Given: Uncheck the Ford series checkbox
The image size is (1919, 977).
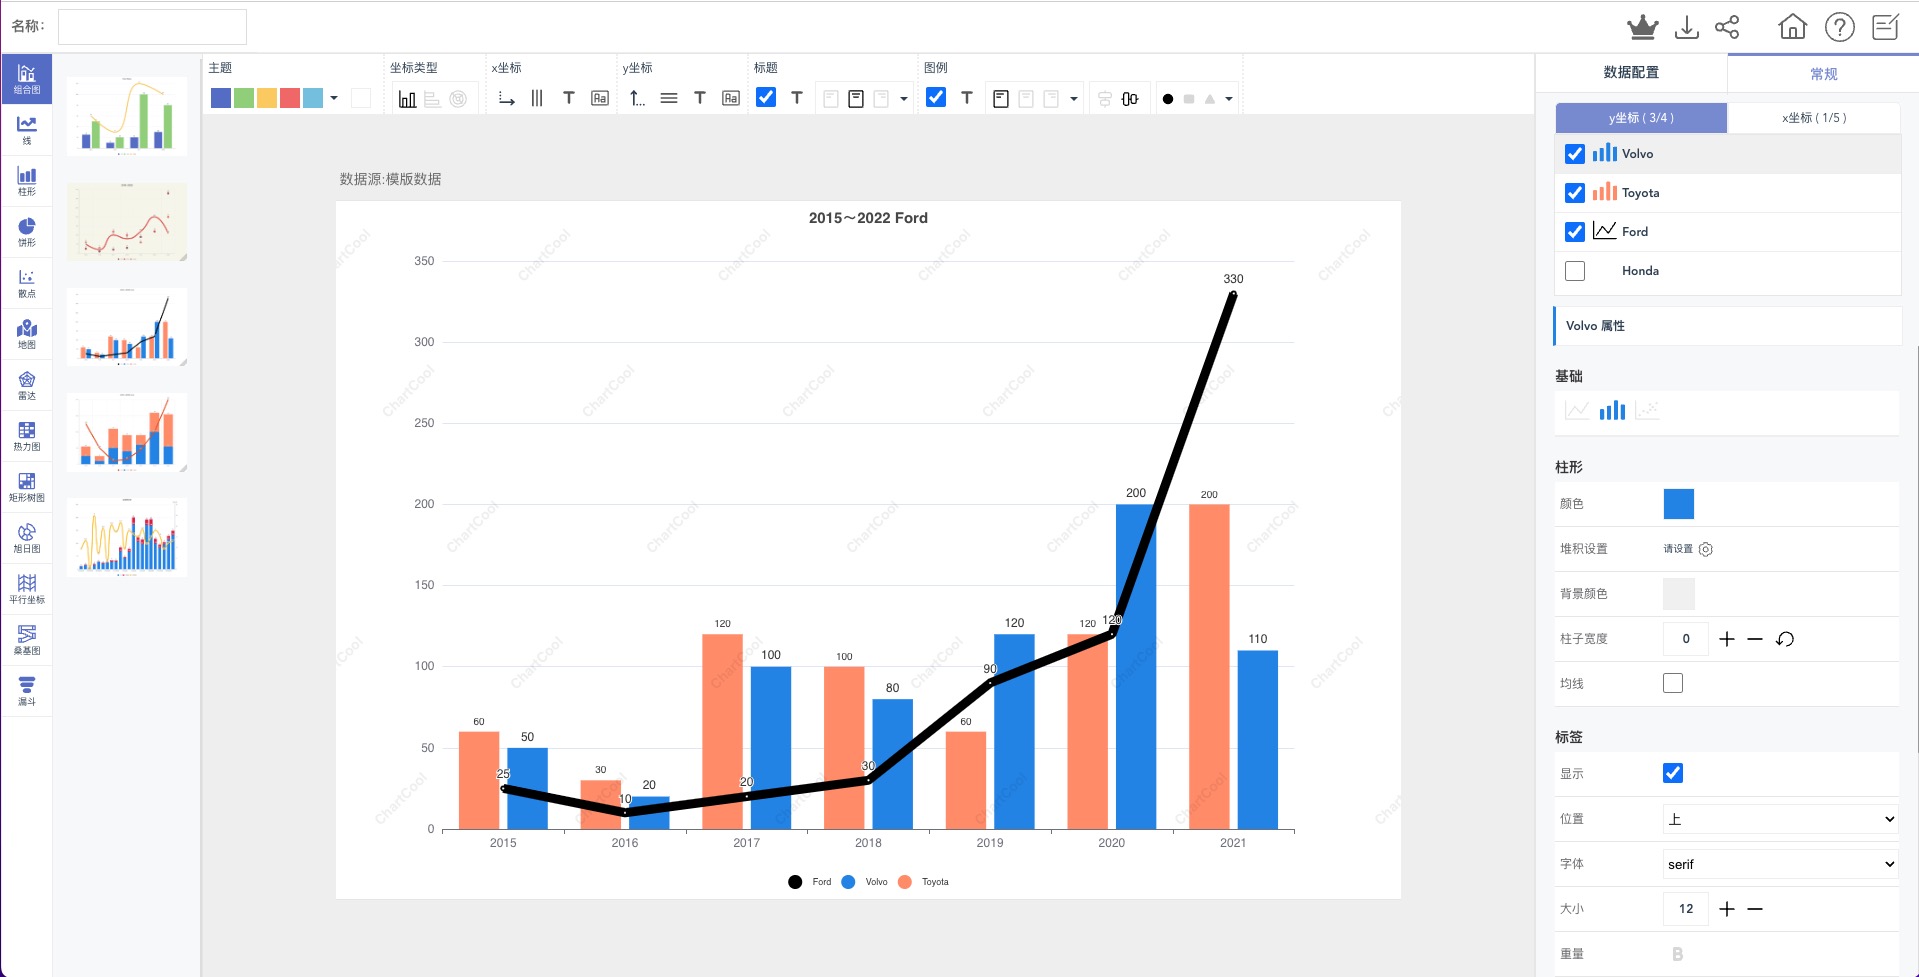Looking at the screenshot, I should click(x=1575, y=232).
